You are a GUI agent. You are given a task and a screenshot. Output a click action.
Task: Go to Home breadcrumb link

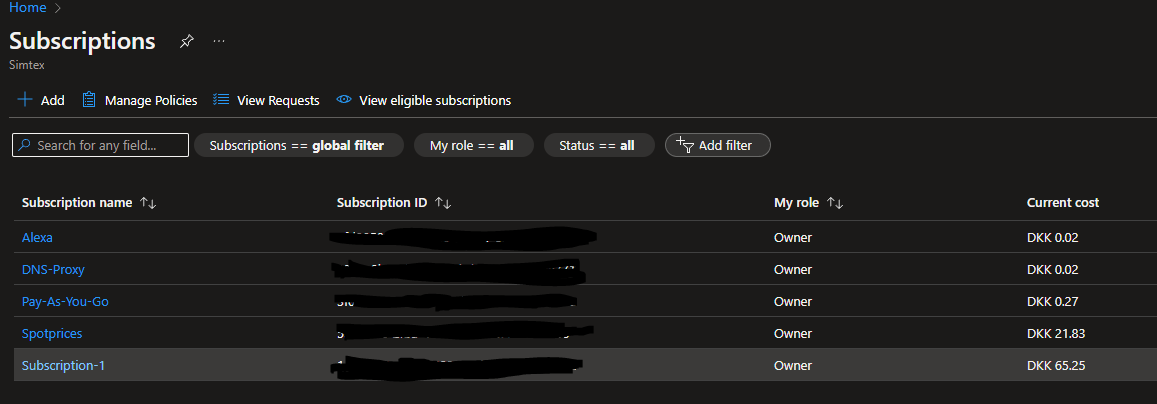(27, 8)
